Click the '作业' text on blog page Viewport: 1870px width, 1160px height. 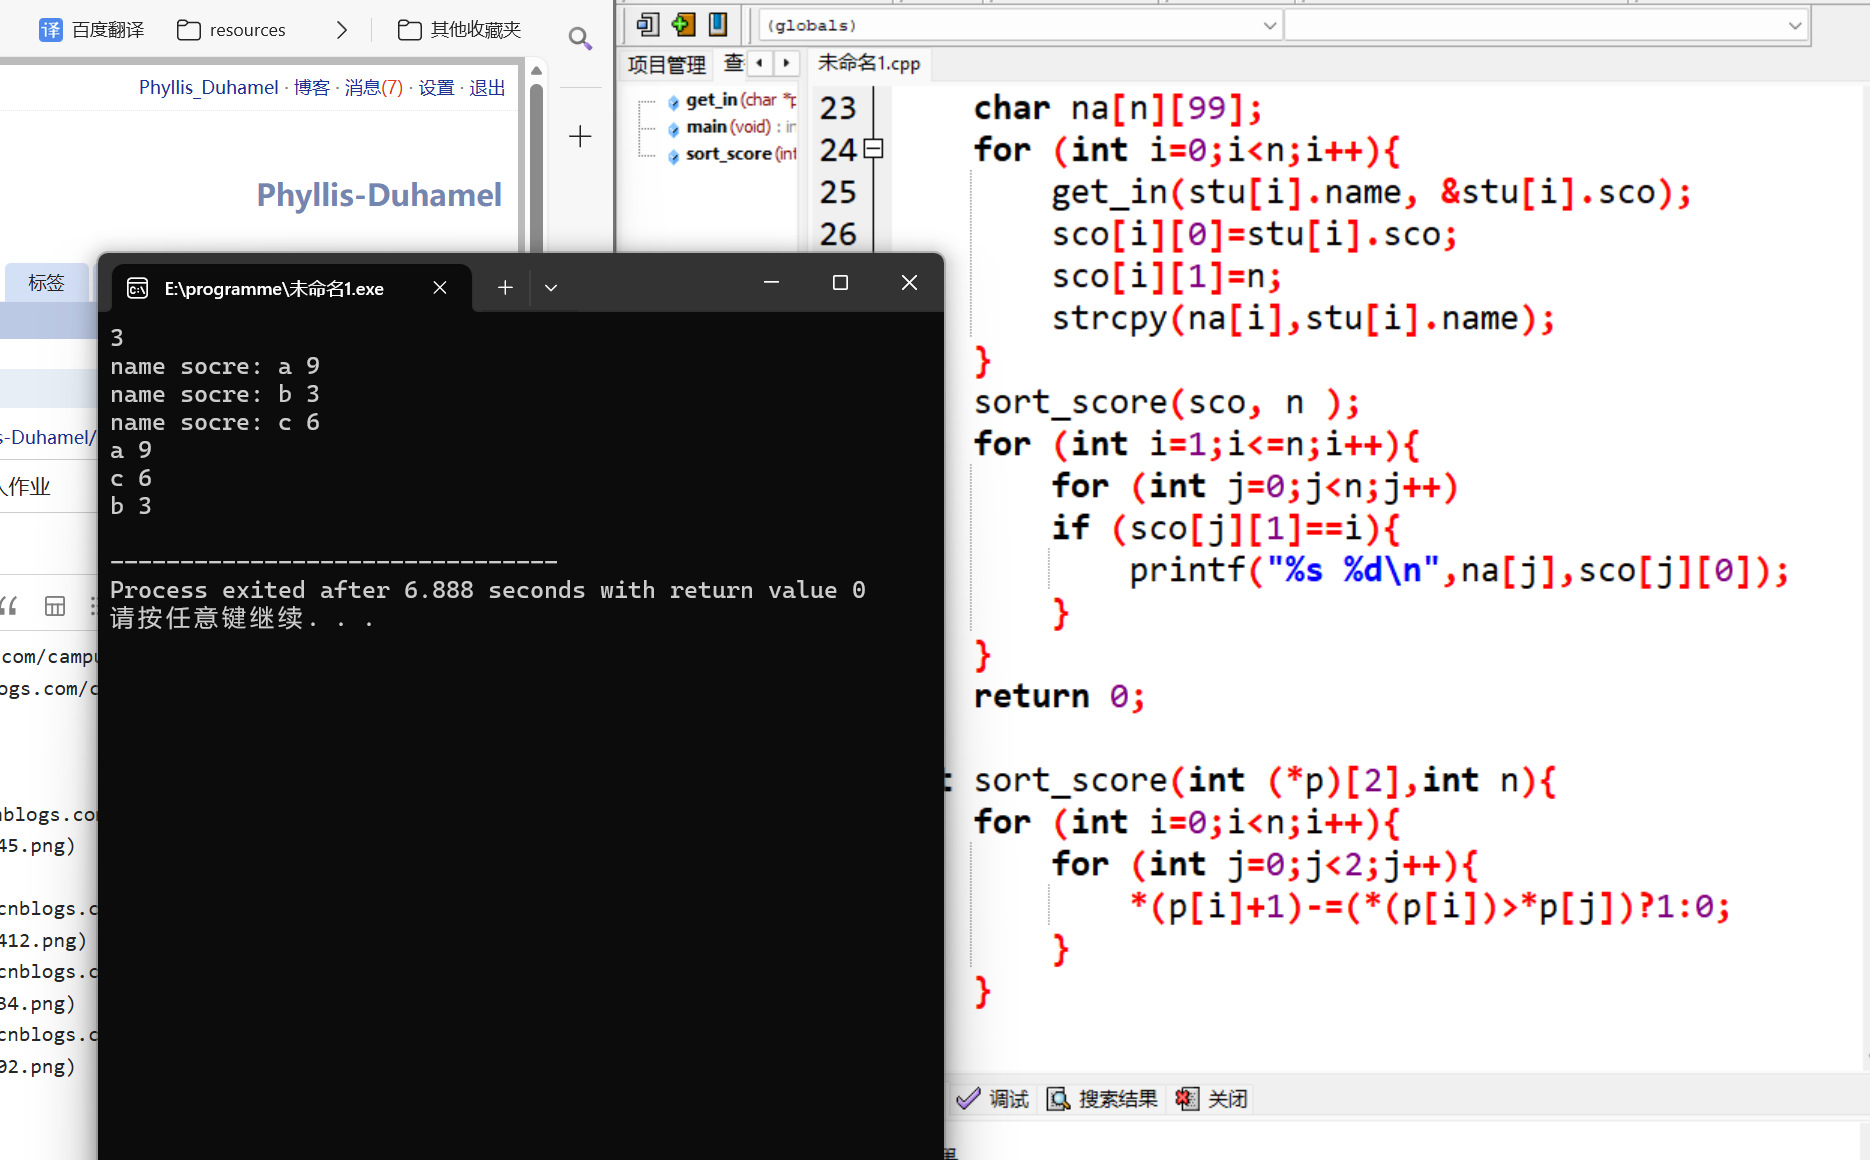[x=30, y=487]
